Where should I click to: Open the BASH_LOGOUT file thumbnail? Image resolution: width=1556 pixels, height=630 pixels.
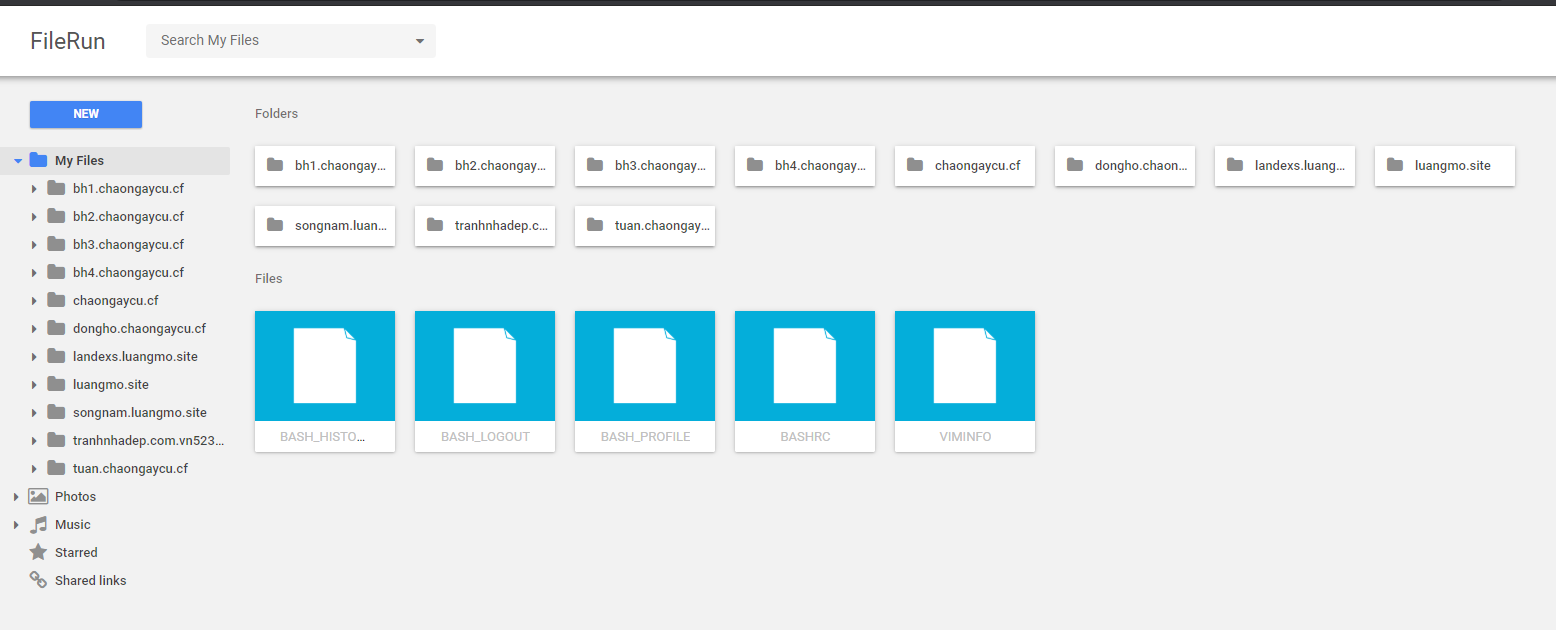[485, 366]
